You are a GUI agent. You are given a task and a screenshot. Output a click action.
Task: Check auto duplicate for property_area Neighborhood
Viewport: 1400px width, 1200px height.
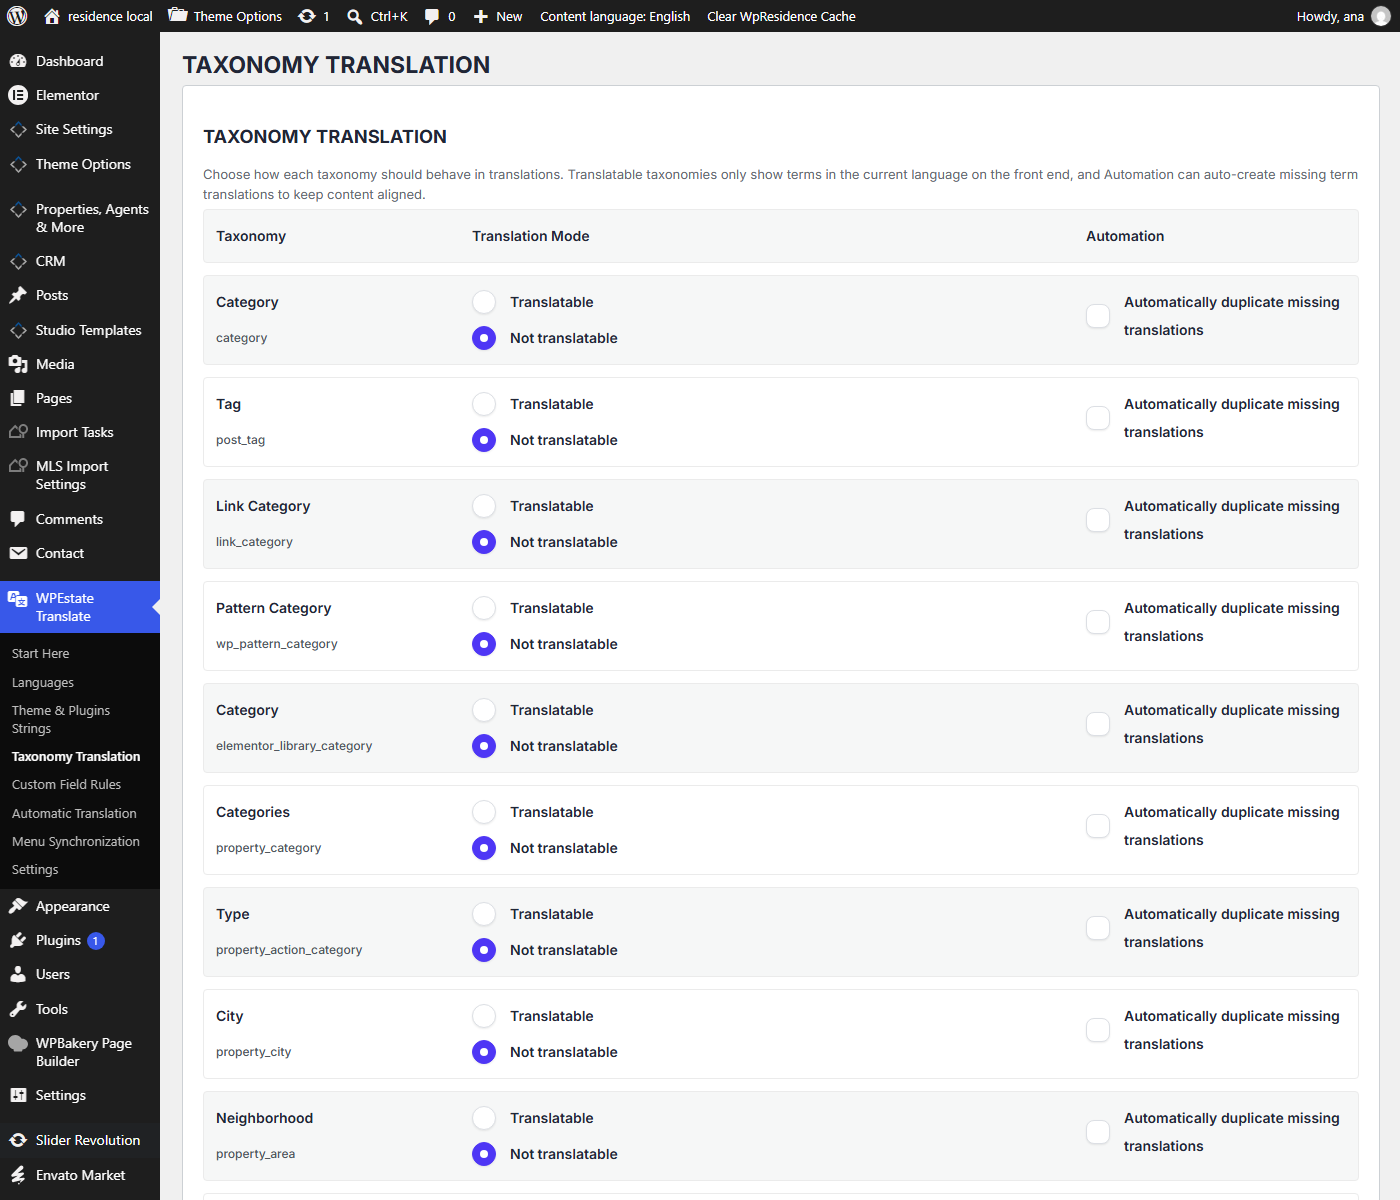[x=1098, y=1132]
